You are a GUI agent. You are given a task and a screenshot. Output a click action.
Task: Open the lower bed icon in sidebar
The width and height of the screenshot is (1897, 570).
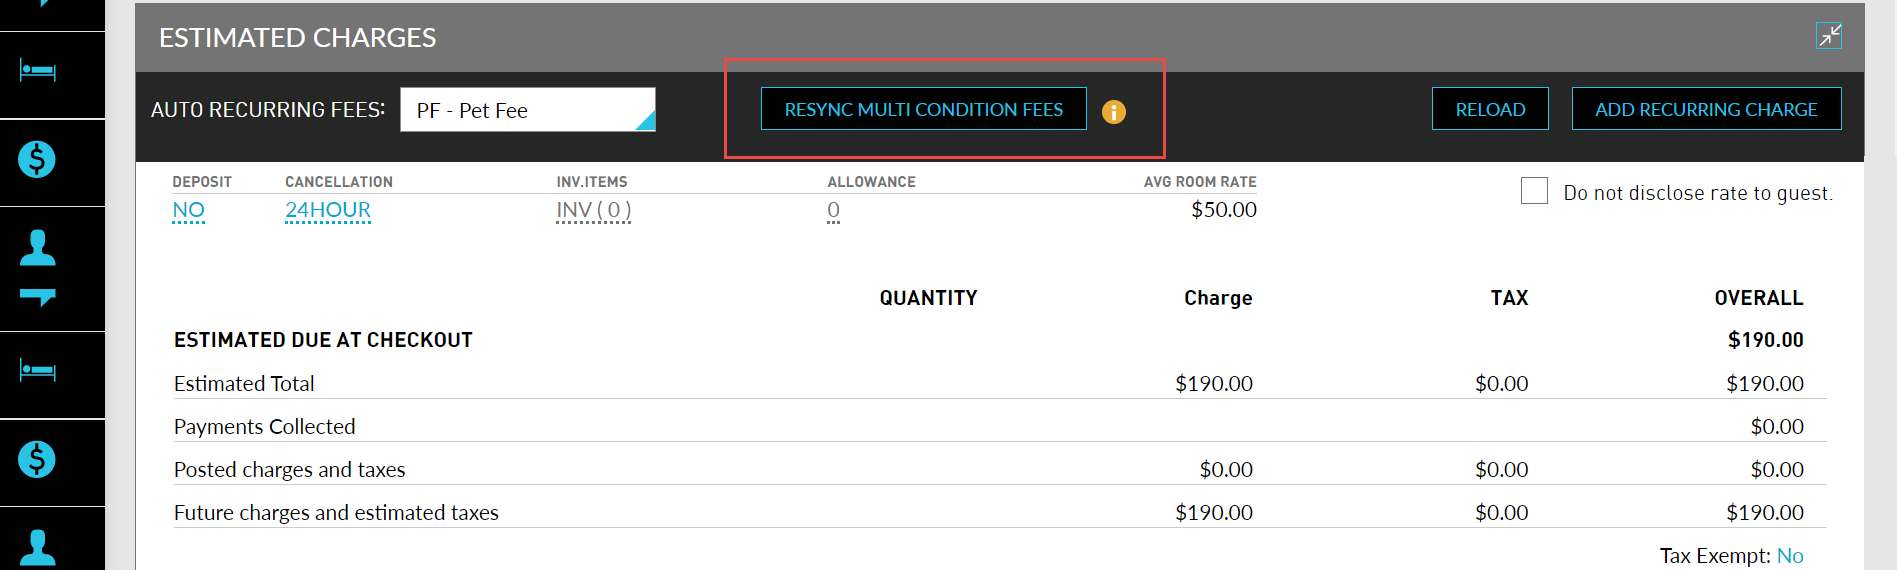[38, 372]
